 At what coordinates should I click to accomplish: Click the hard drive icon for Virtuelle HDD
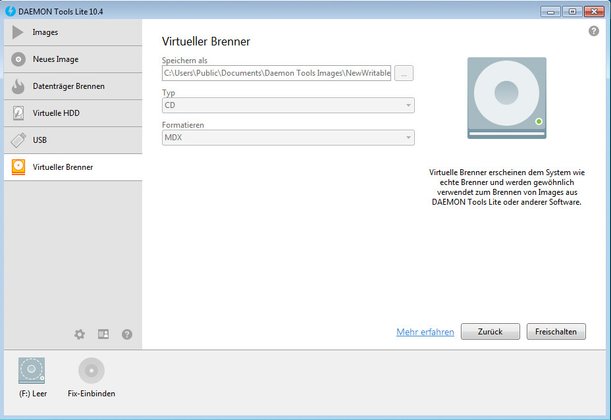pyautogui.click(x=18, y=113)
